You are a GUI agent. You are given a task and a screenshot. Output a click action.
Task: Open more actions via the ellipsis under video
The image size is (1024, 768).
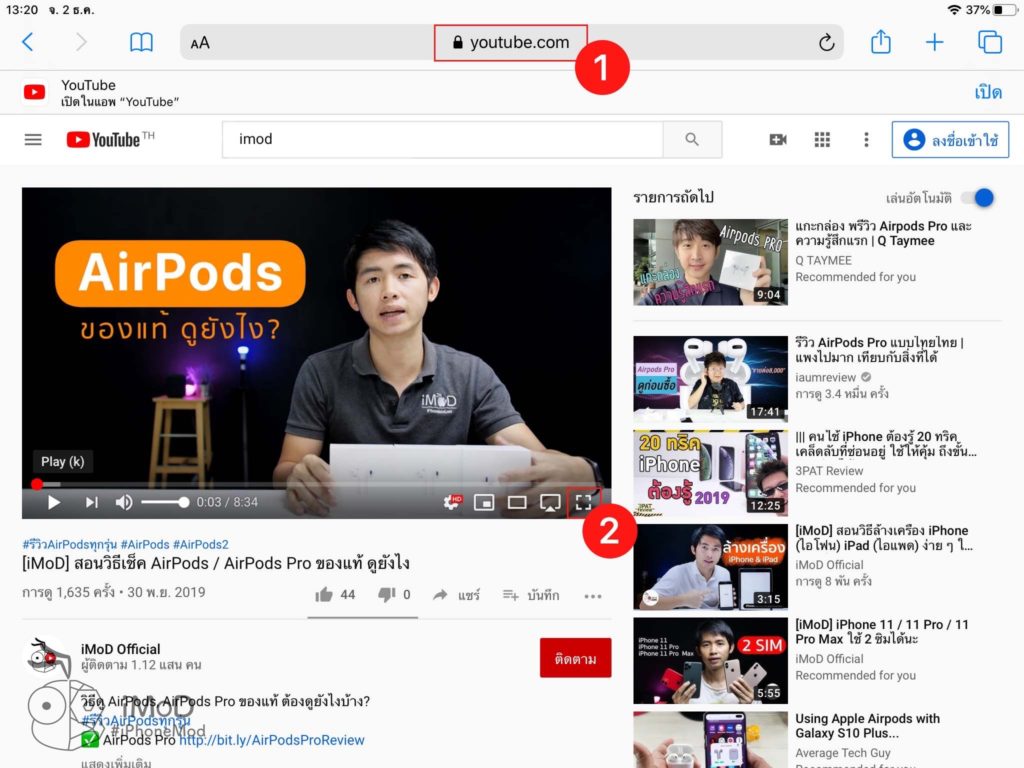pyautogui.click(x=593, y=595)
